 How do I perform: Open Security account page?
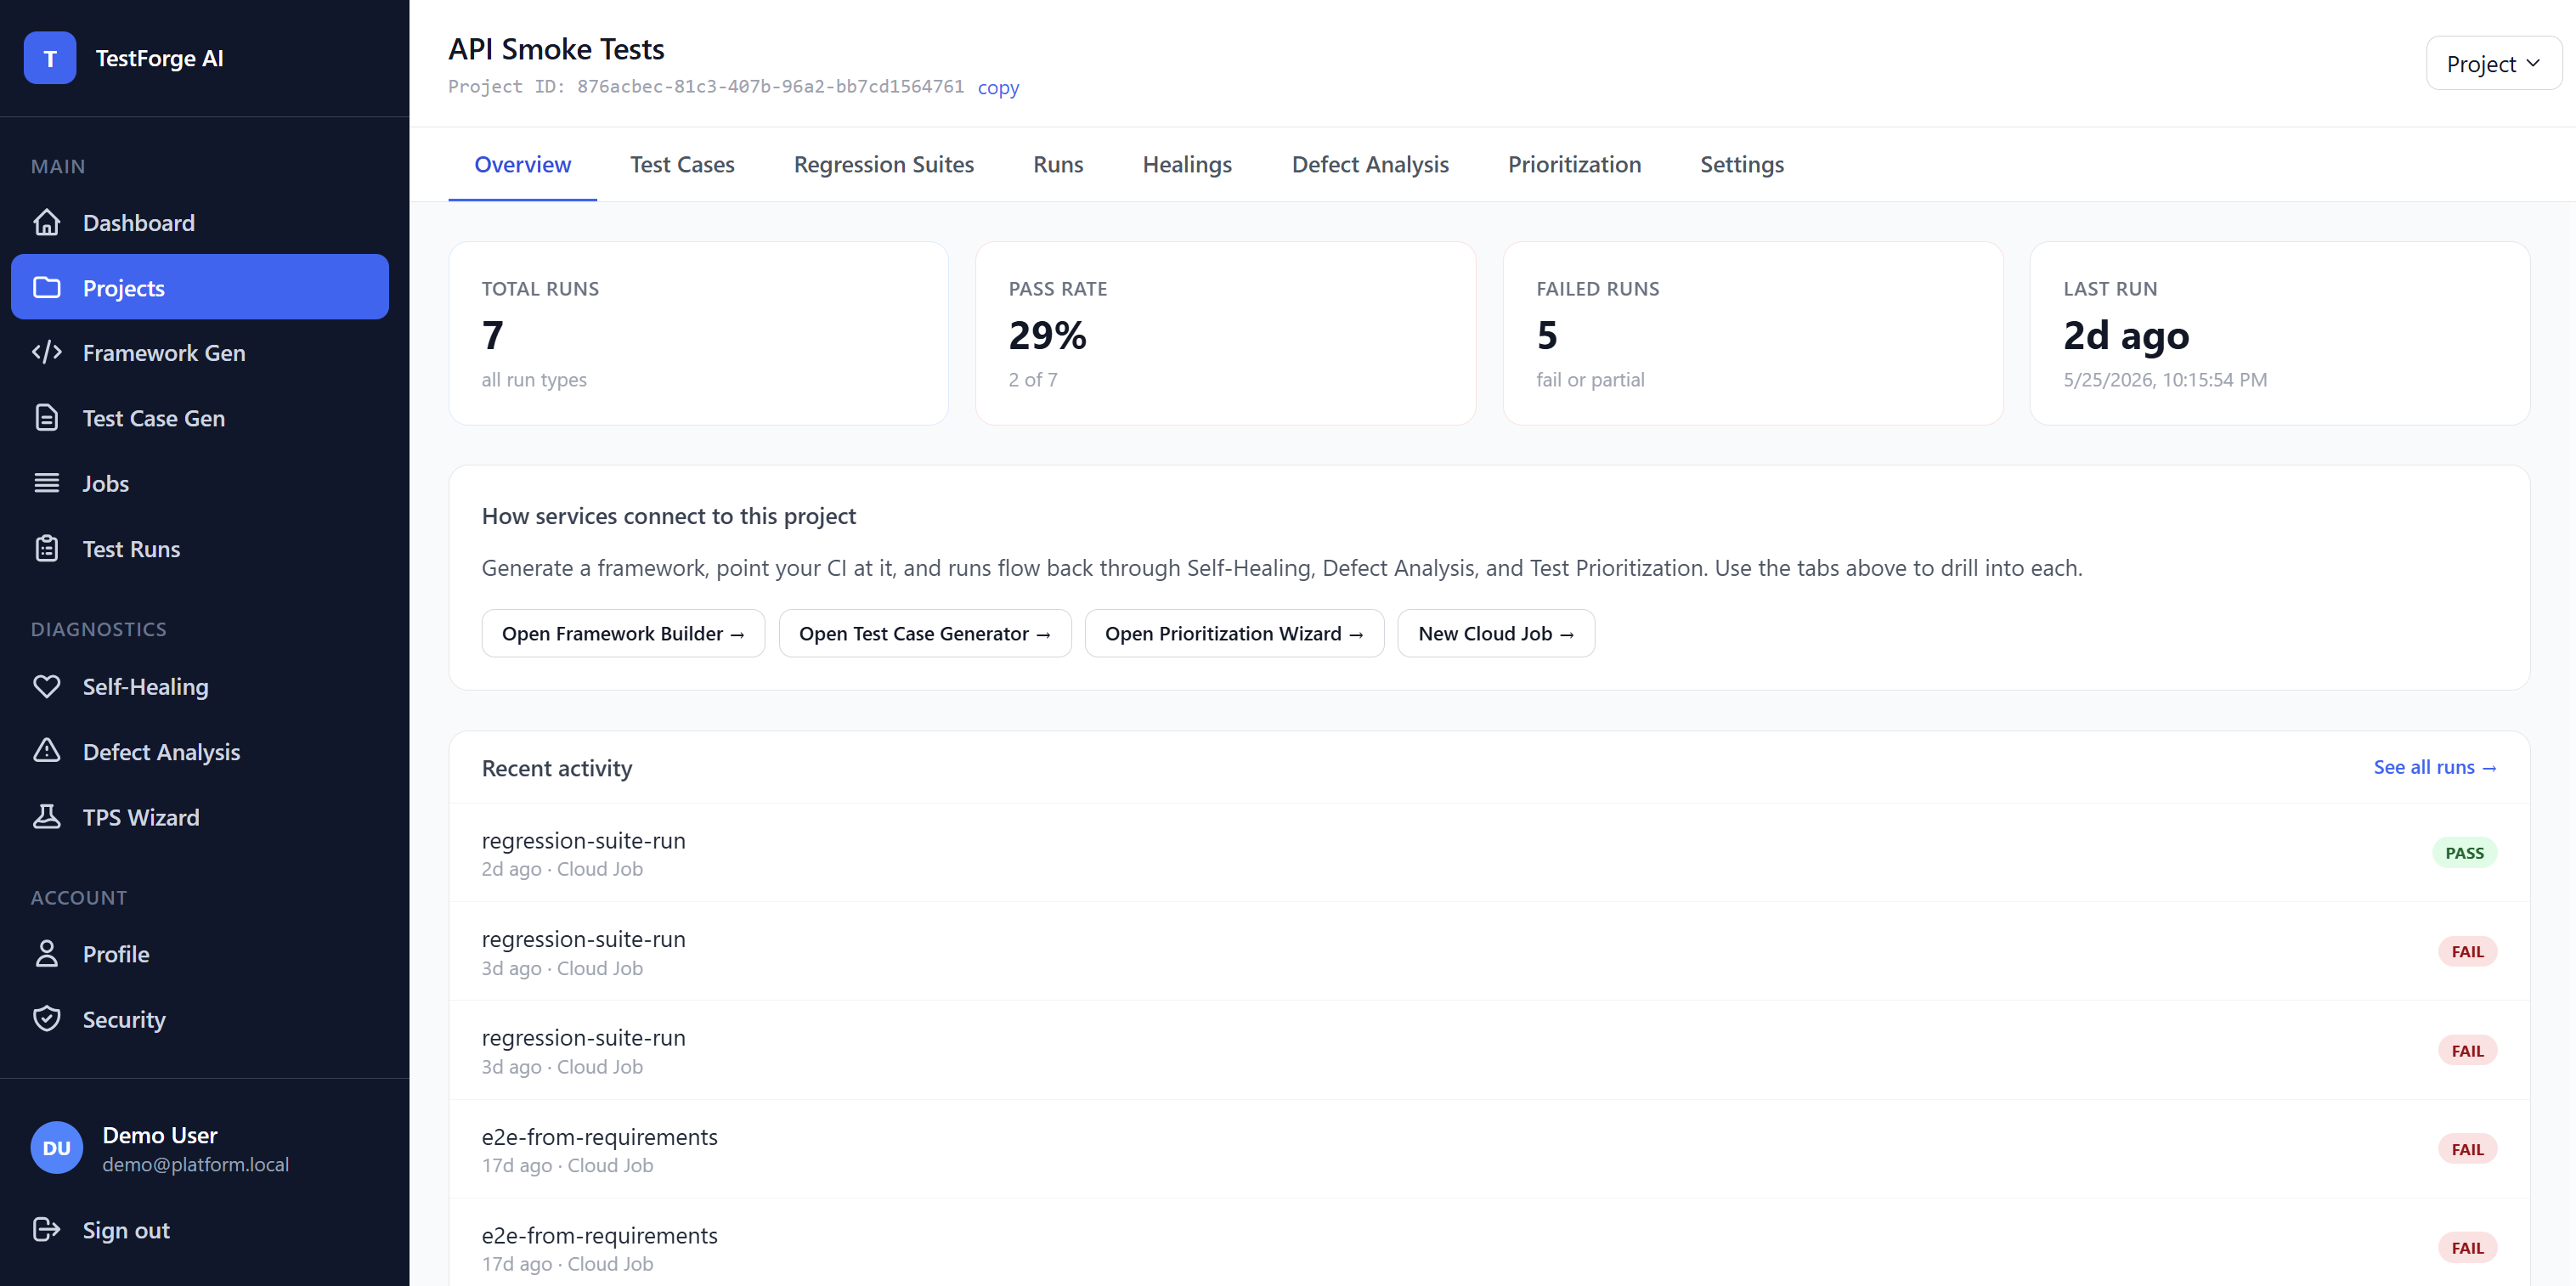coord(200,1019)
